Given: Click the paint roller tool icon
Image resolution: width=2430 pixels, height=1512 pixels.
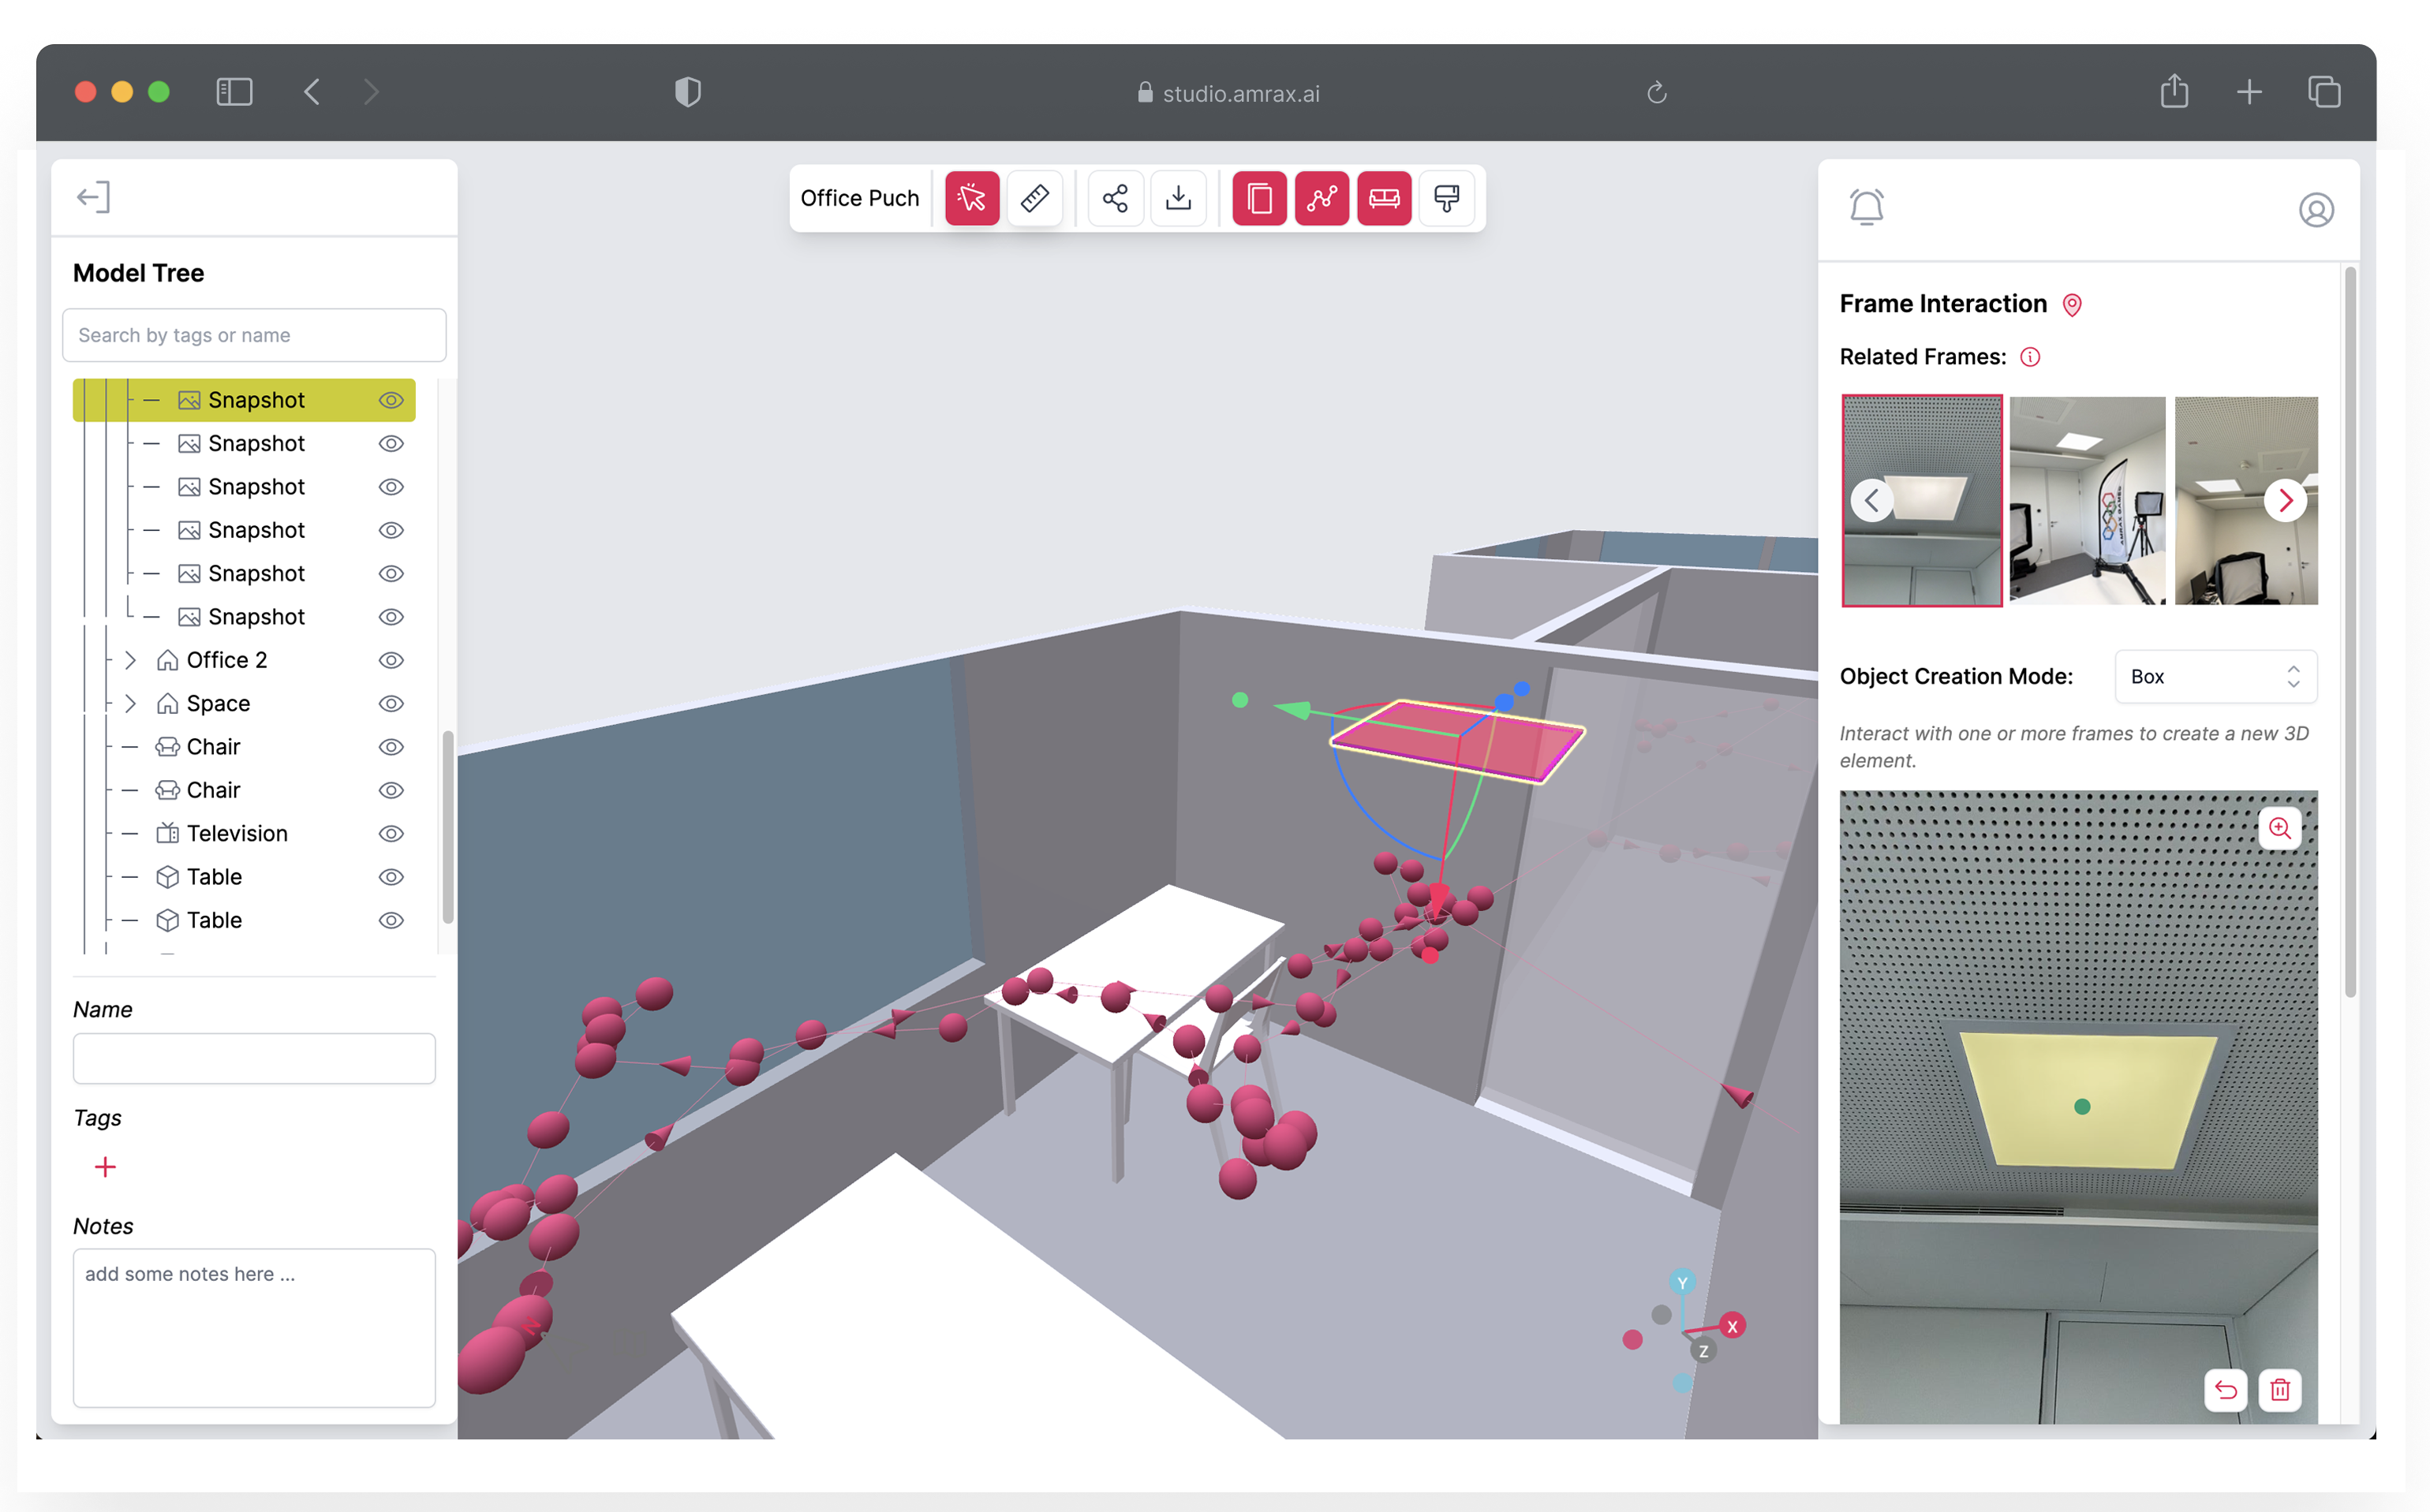Looking at the screenshot, I should 1446,198.
